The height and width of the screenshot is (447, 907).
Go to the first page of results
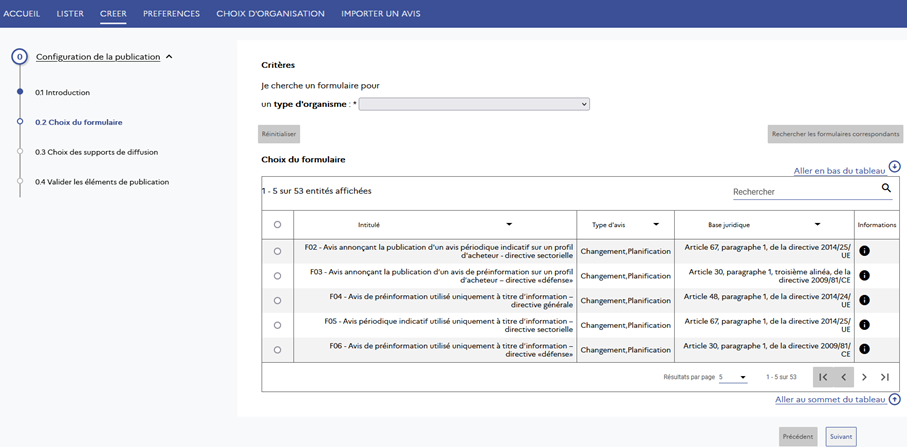click(x=824, y=377)
